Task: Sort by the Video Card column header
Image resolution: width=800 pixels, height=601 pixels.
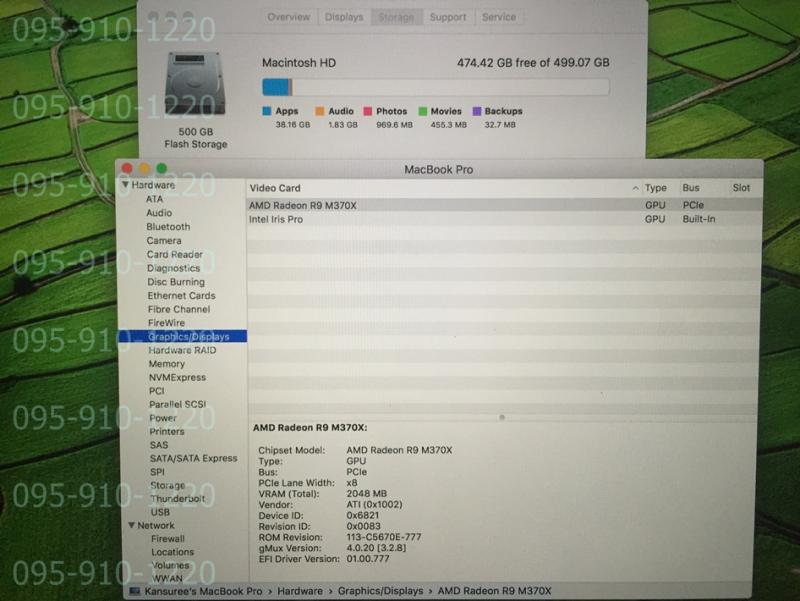Action: tap(275, 188)
